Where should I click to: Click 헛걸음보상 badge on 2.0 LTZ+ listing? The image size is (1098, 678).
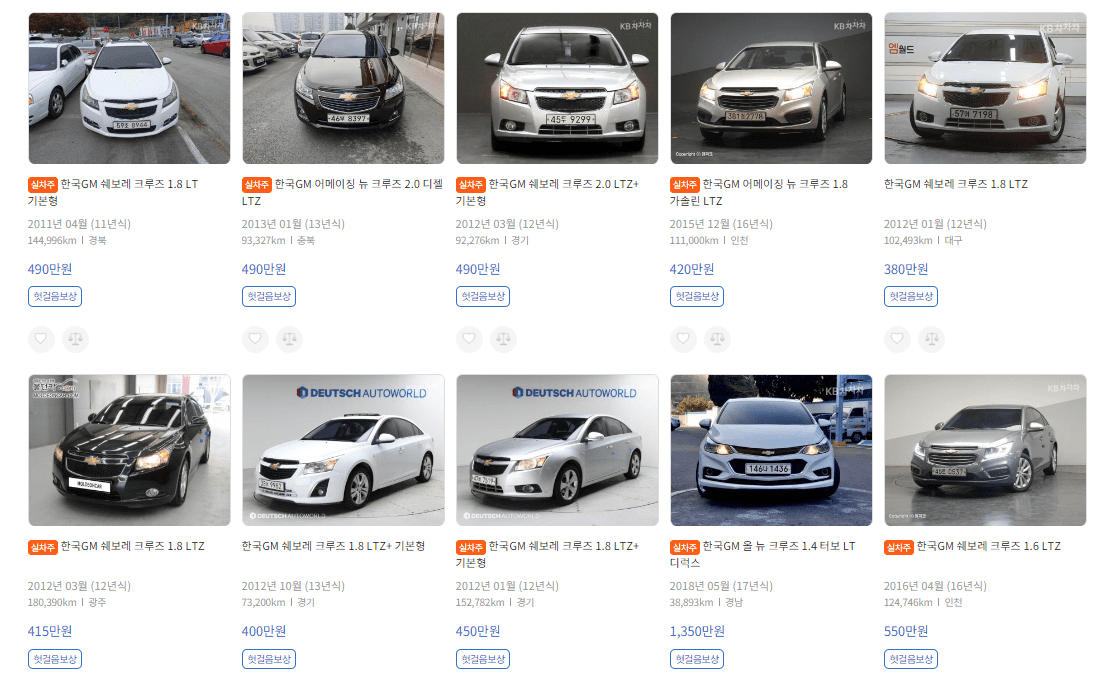(483, 296)
